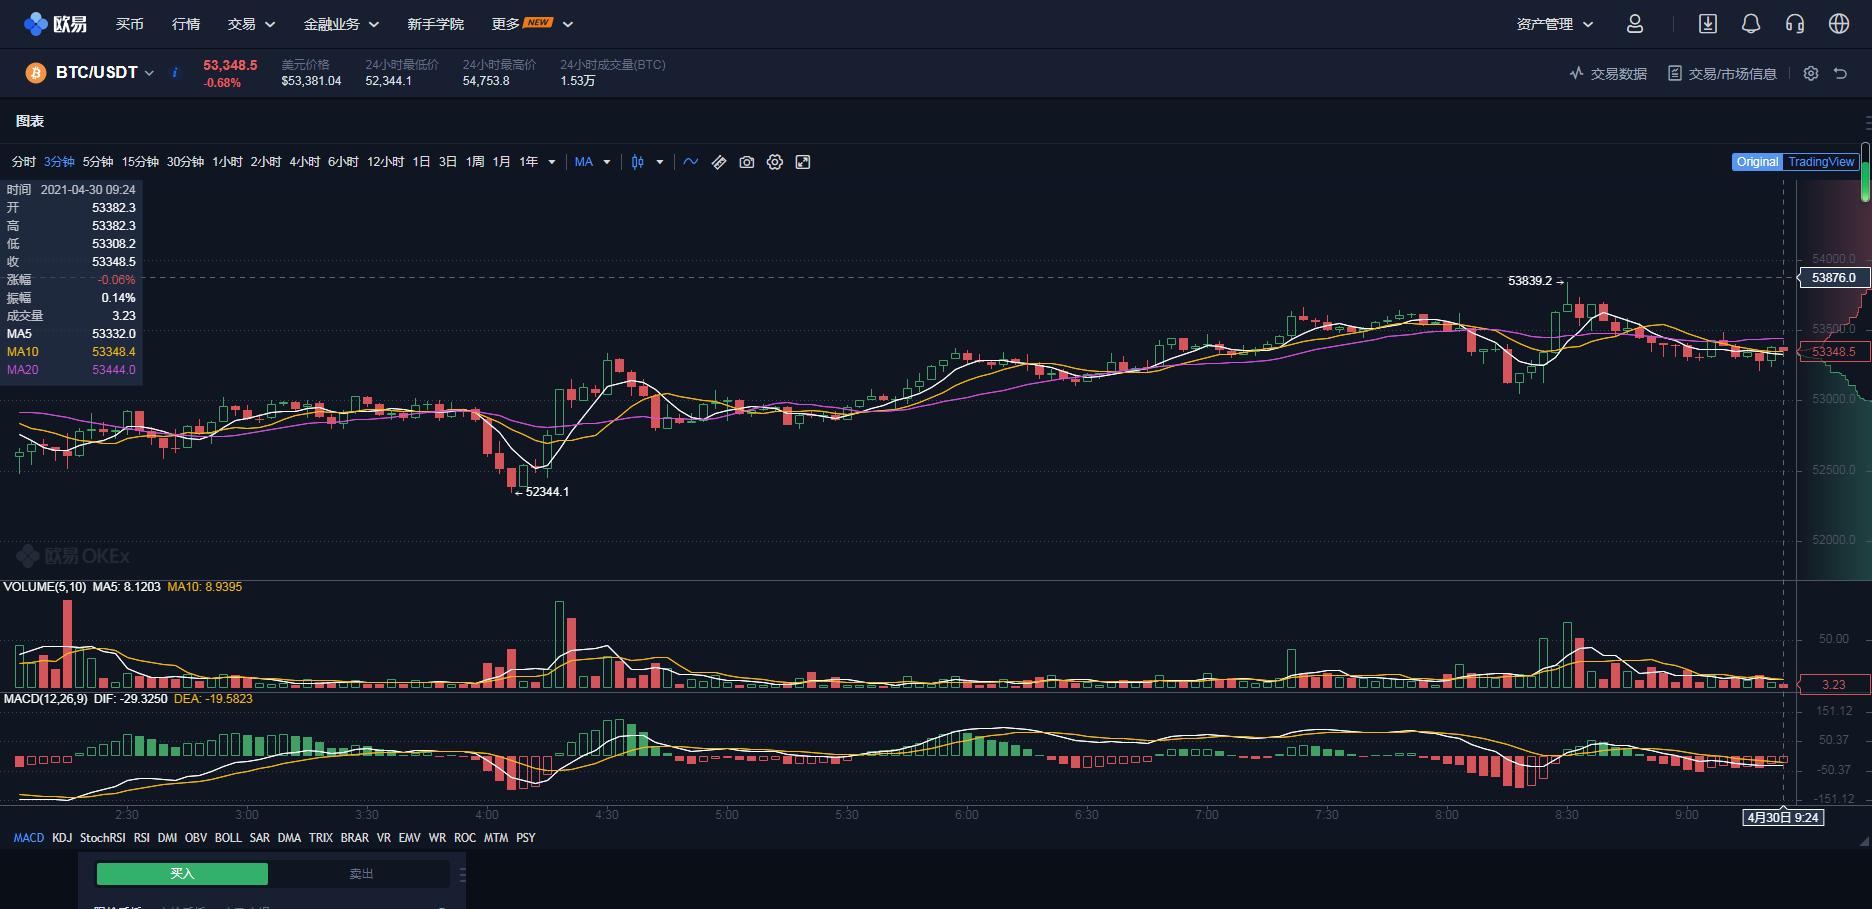Select the DMI indicator
The height and width of the screenshot is (909, 1872).
168,838
